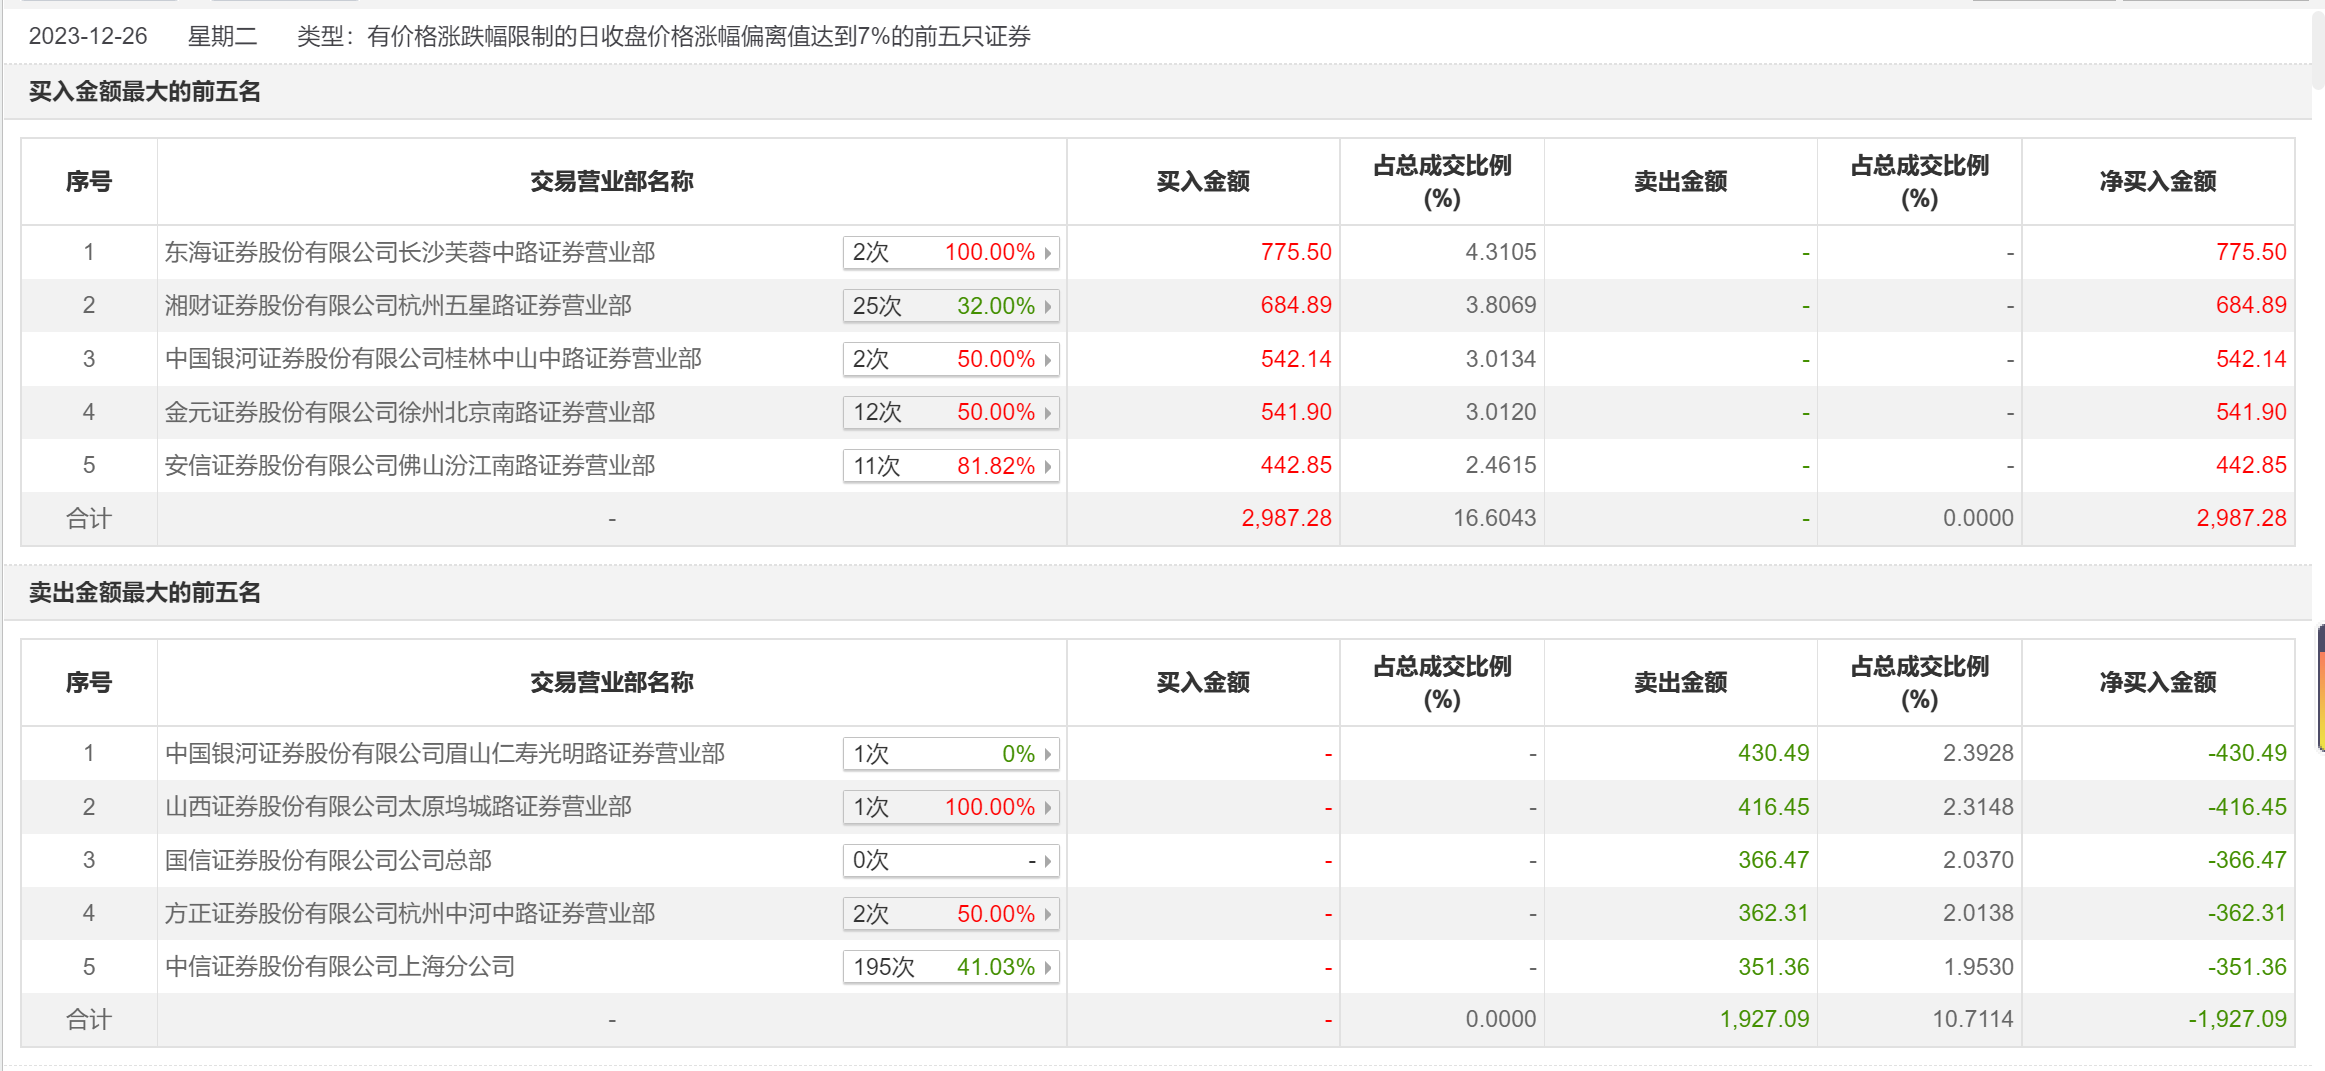
Task: Open 东海证券长沙芙蓉中路证券营业部 link
Action: 410,252
